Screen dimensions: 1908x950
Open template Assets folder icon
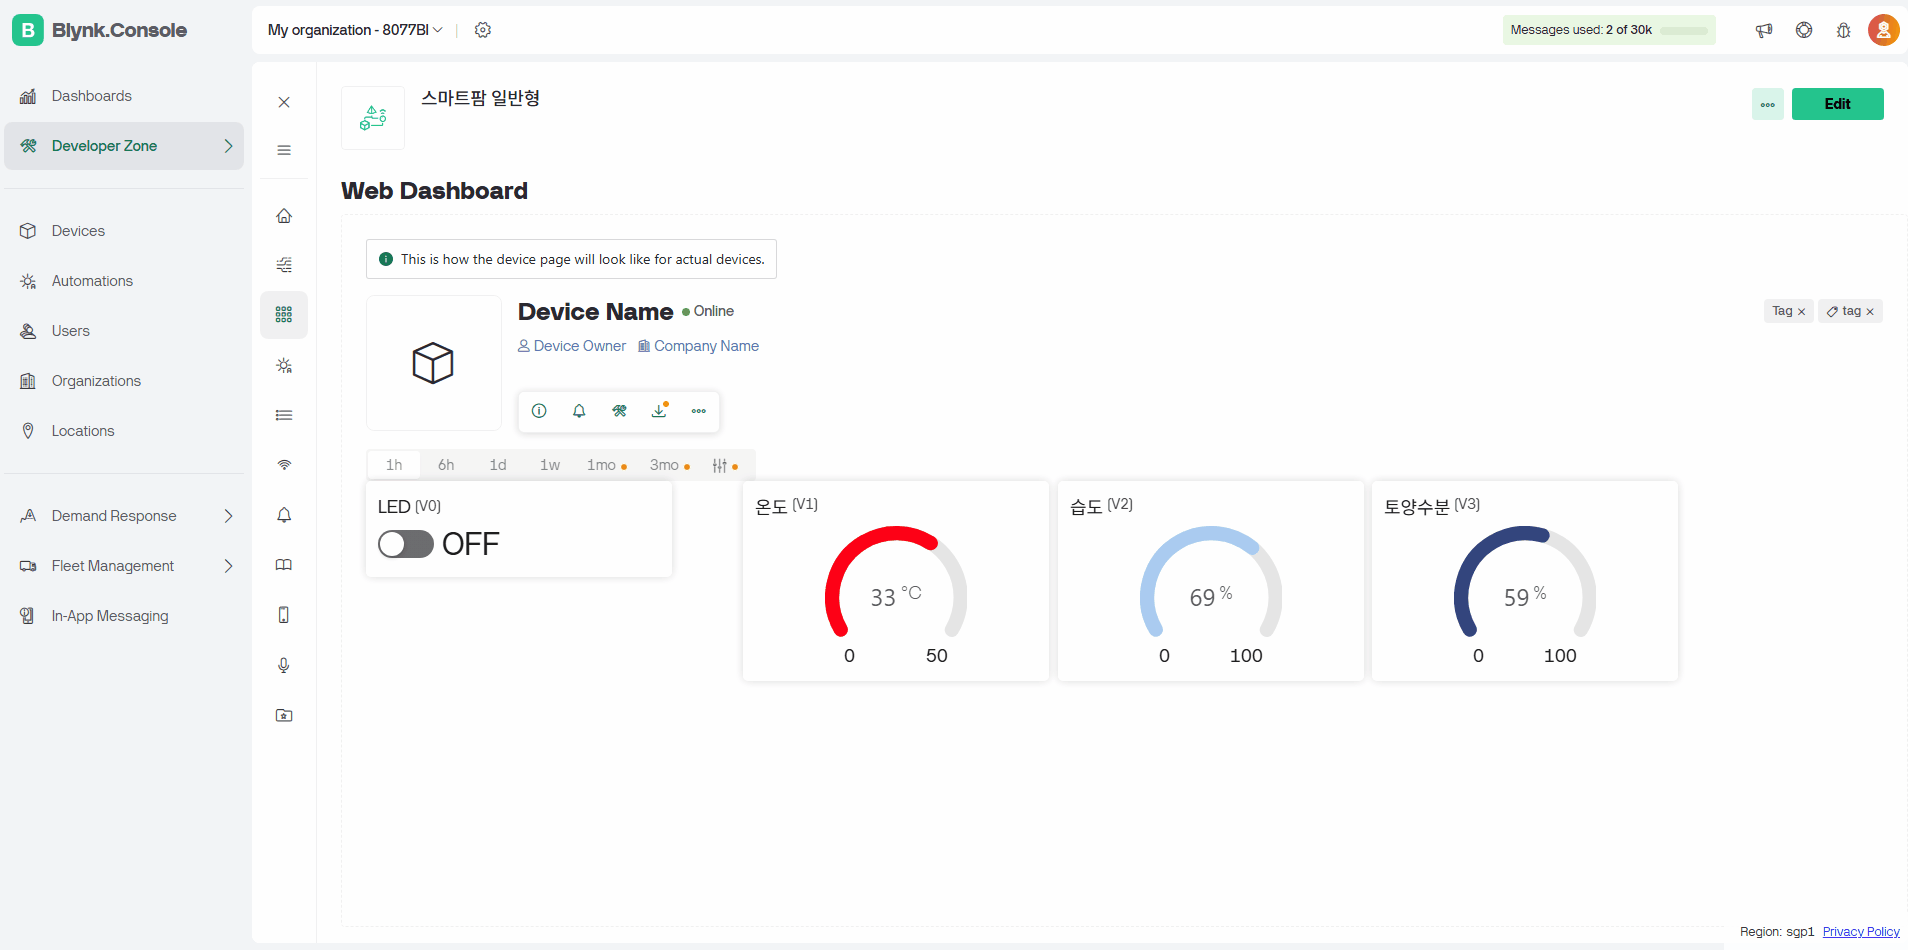tap(284, 715)
